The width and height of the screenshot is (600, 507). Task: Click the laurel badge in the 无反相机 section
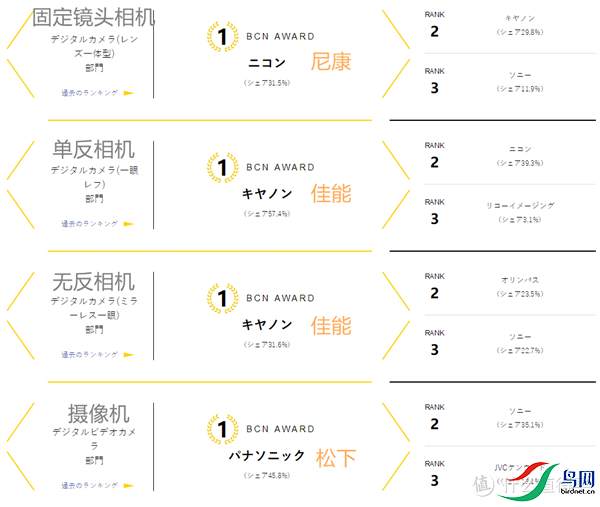click(x=221, y=297)
